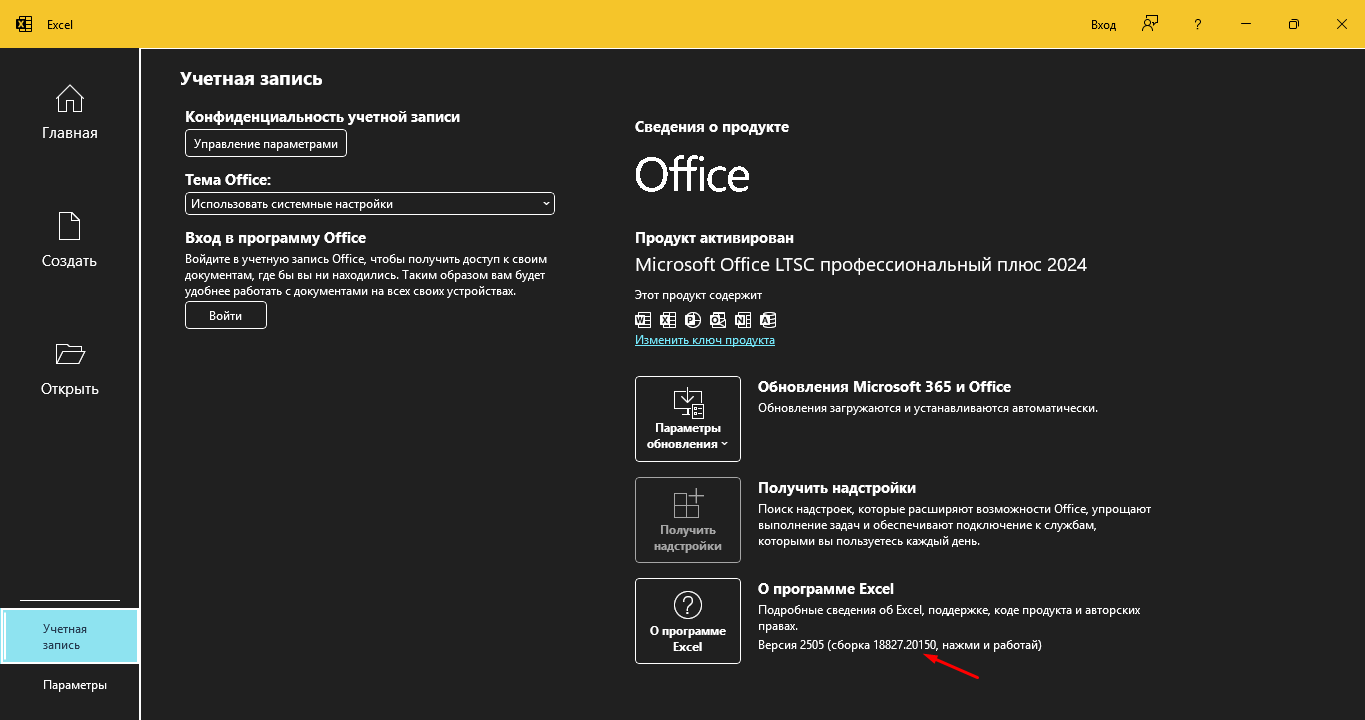Click the Excel logo in title bar
Viewport: 1365px width, 720px height.
[24, 24]
